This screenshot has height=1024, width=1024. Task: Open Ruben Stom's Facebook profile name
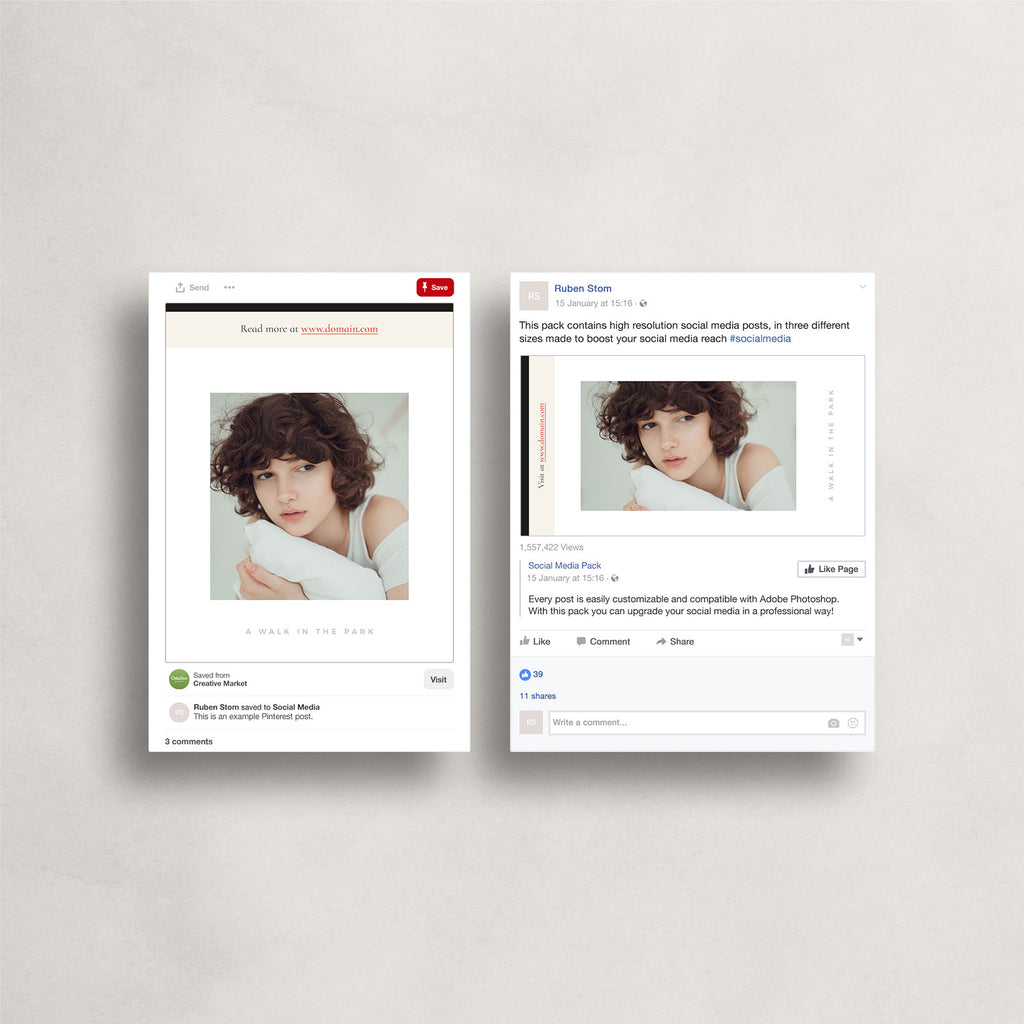tap(583, 288)
